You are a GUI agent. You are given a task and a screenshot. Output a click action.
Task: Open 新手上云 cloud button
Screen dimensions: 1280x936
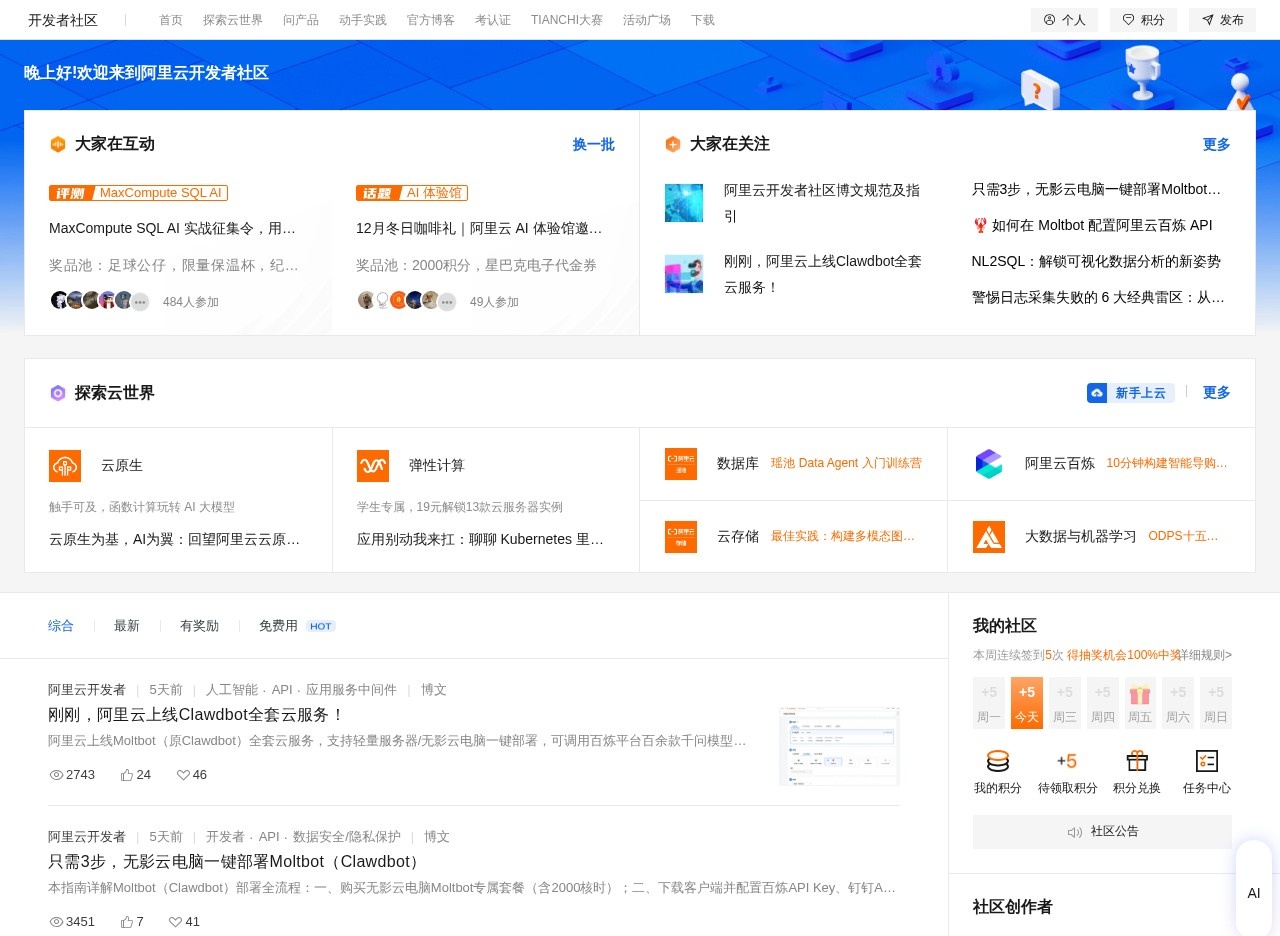[1130, 392]
